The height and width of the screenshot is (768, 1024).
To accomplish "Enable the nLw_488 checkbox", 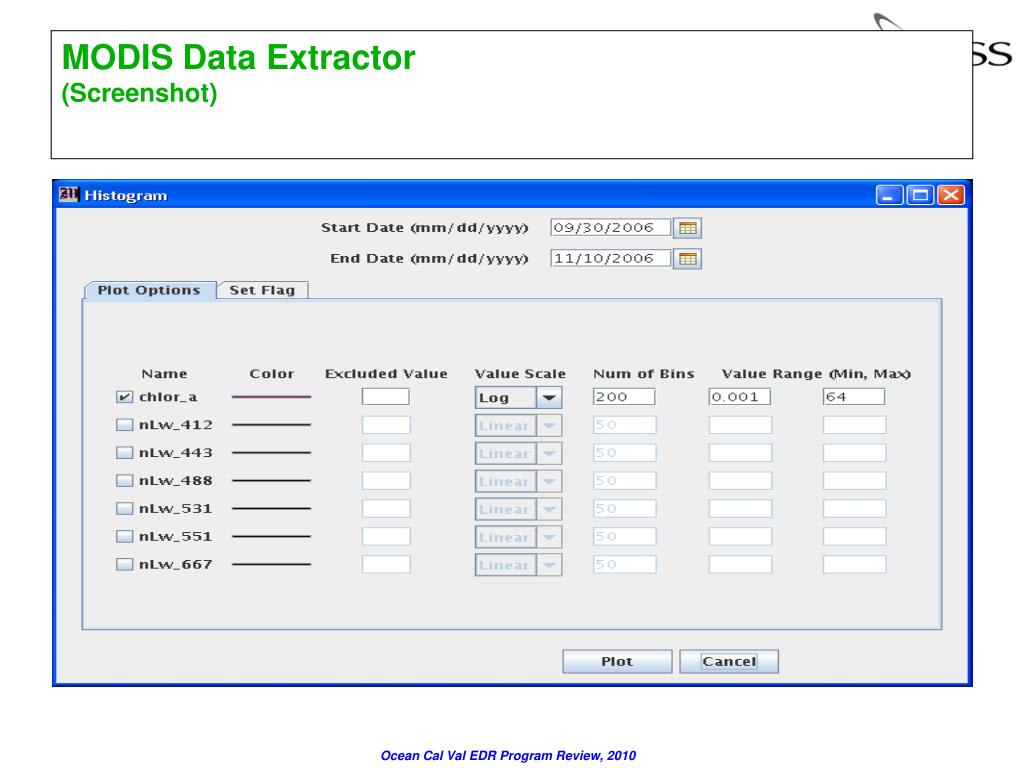I will tap(124, 481).
